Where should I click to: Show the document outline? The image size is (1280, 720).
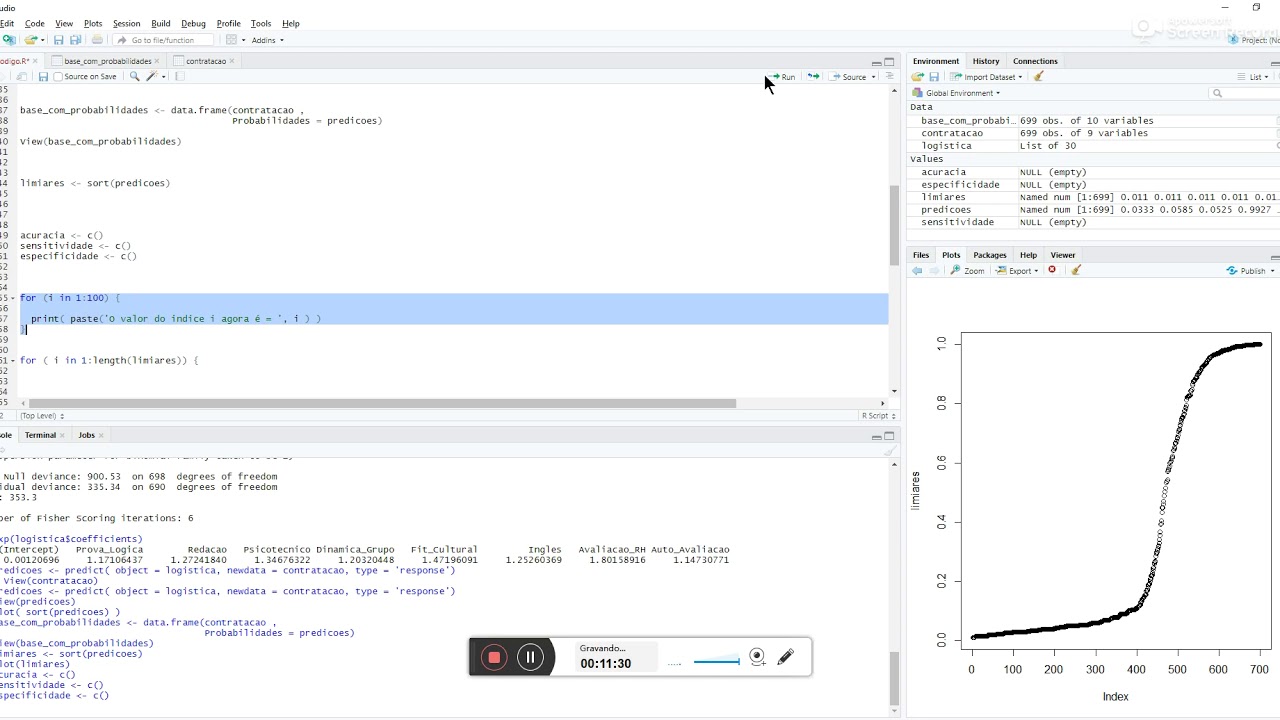pos(889,77)
